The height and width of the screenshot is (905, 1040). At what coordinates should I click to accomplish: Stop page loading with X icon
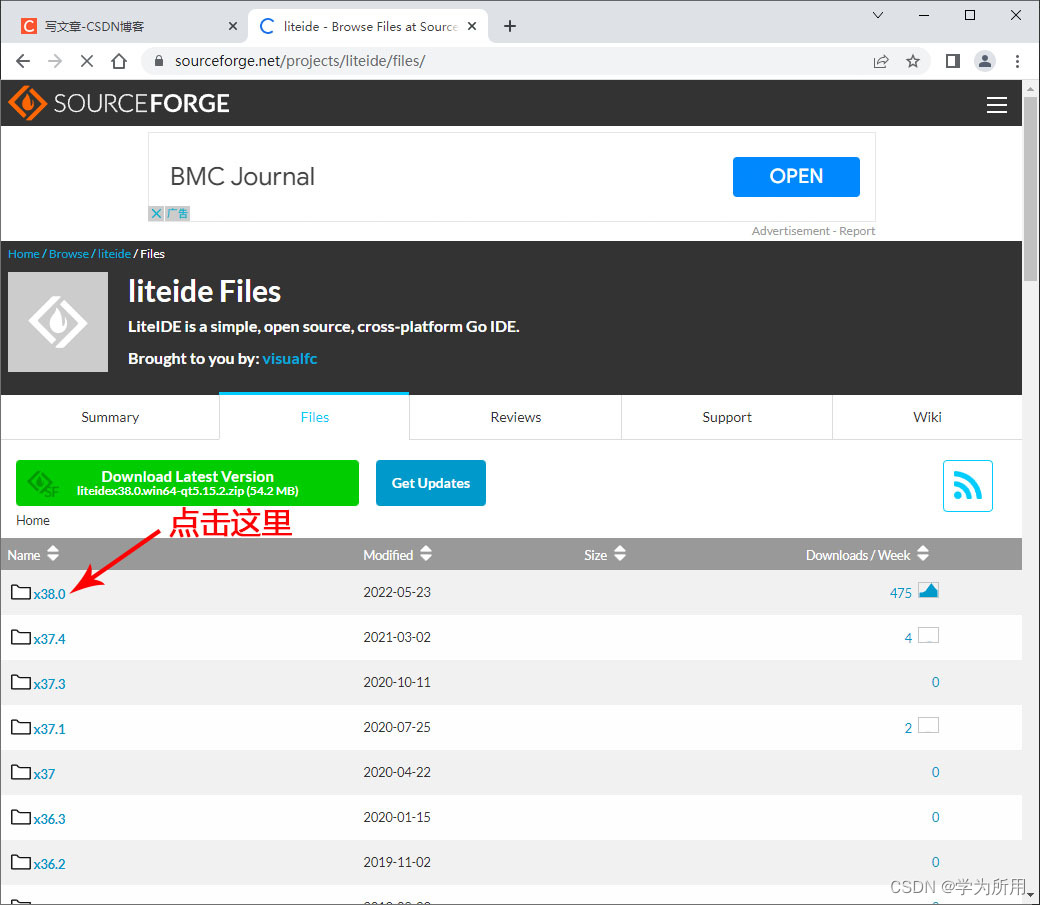pyautogui.click(x=87, y=61)
